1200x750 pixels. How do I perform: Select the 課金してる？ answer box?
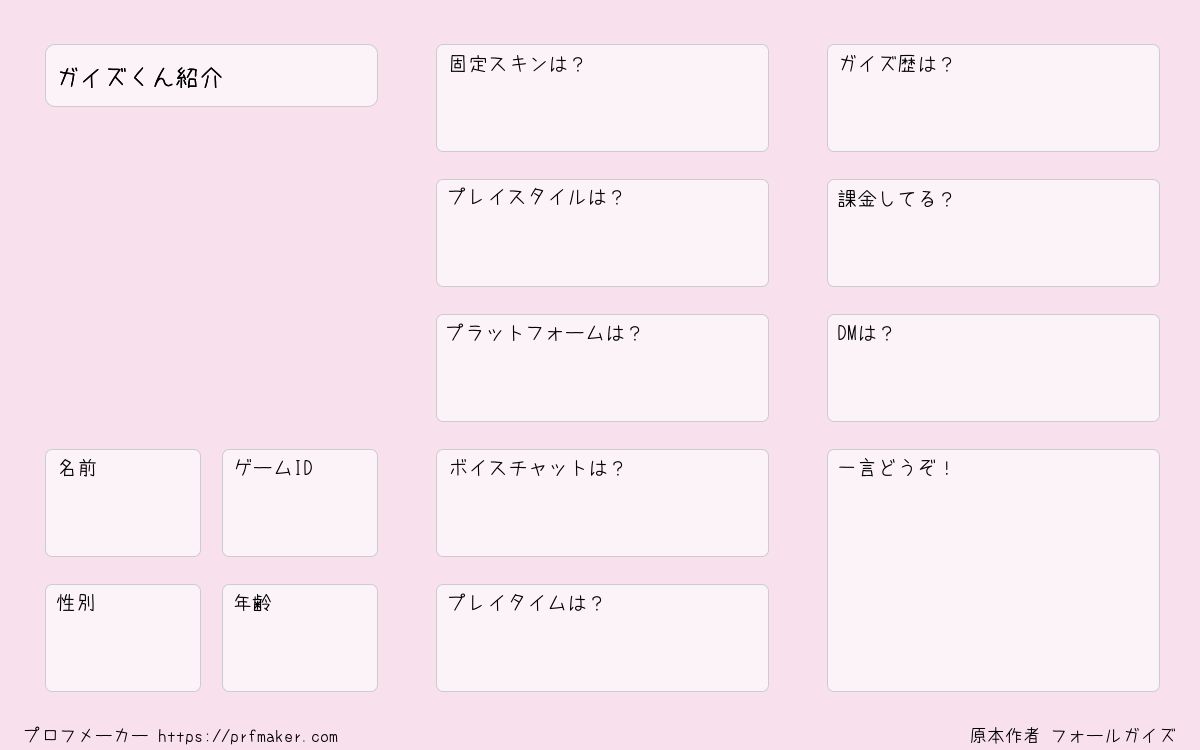993,233
